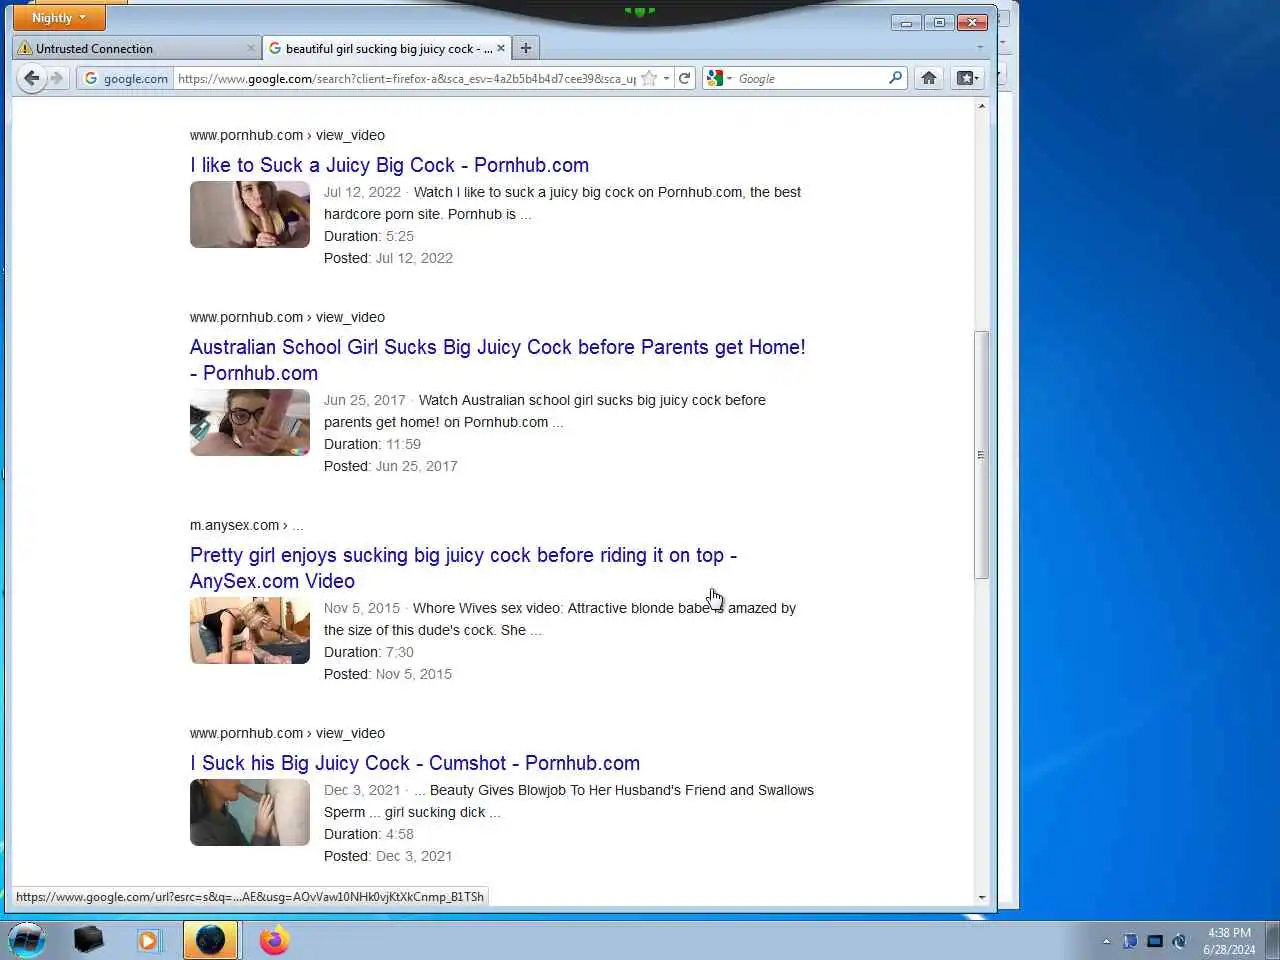Click the 'Posted: Nov 5, 2015' text

(x=388, y=674)
